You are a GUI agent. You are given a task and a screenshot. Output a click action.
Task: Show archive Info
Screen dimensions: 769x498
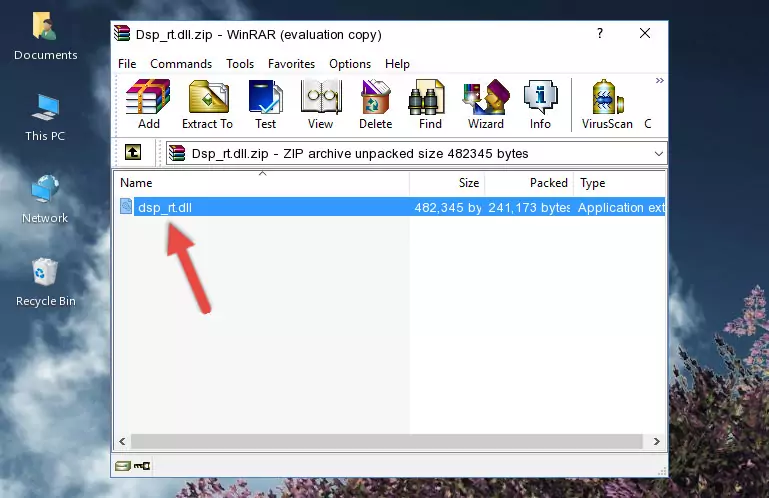(540, 104)
